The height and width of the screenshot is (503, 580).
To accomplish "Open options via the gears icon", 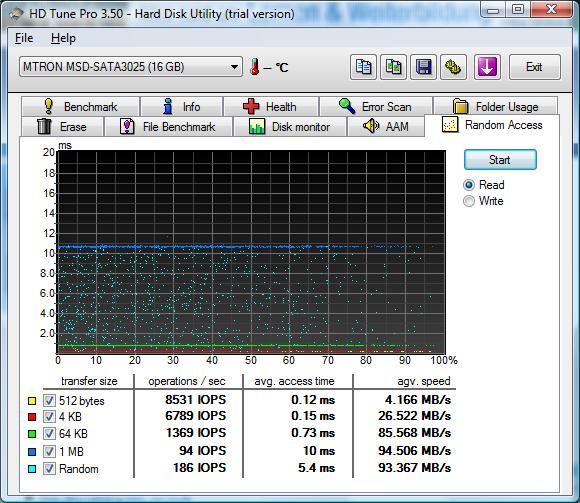I will [453, 67].
